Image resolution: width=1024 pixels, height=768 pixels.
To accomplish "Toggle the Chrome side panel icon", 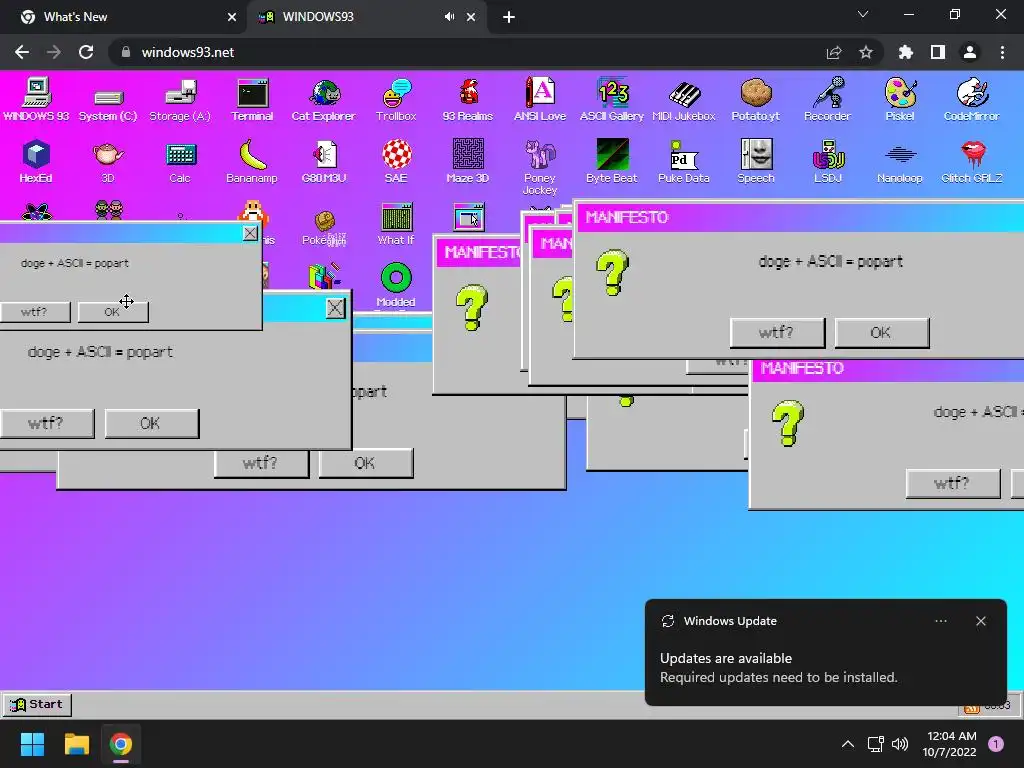I will pyautogui.click(x=938, y=52).
